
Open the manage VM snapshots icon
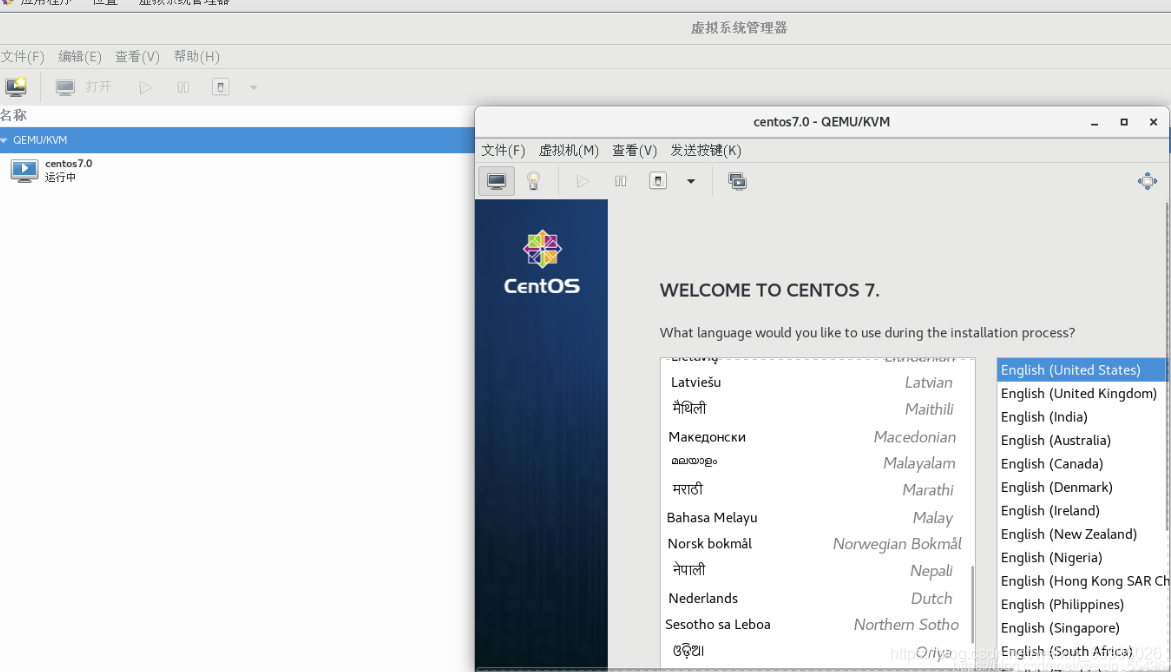pyautogui.click(x=737, y=181)
